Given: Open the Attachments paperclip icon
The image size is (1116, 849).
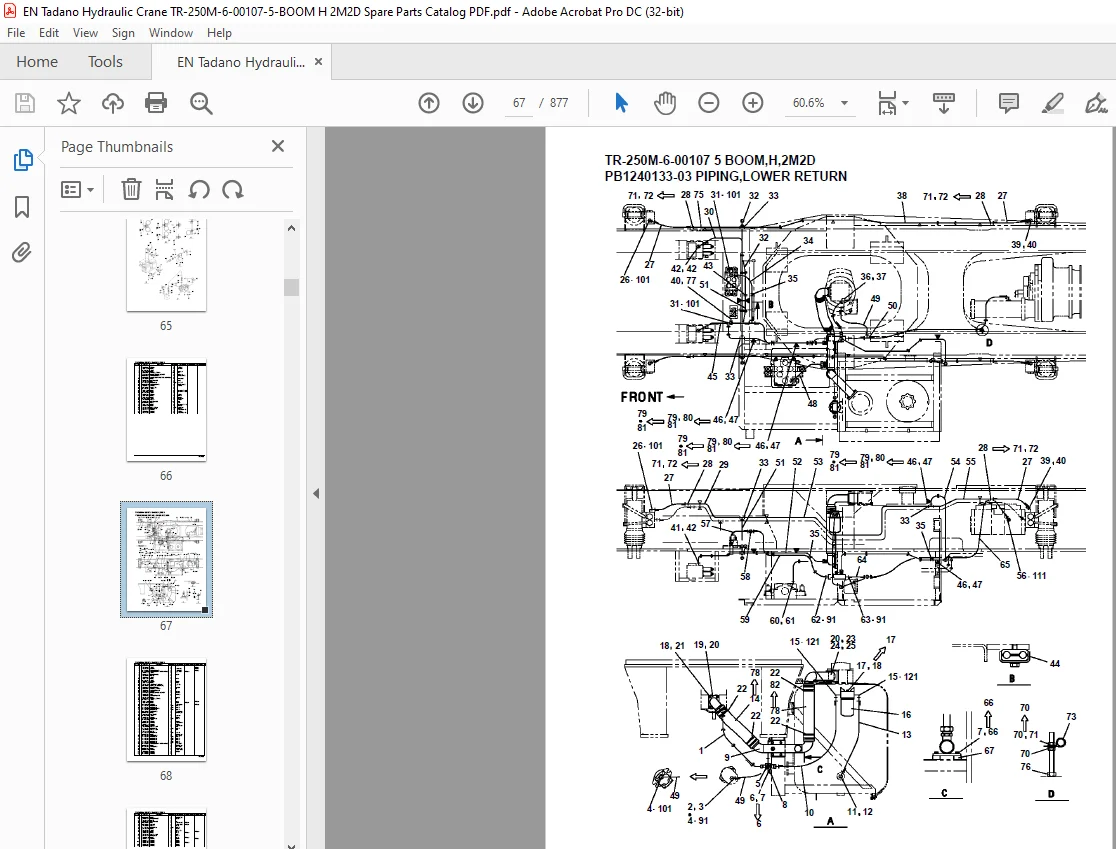Looking at the screenshot, I should [22, 253].
